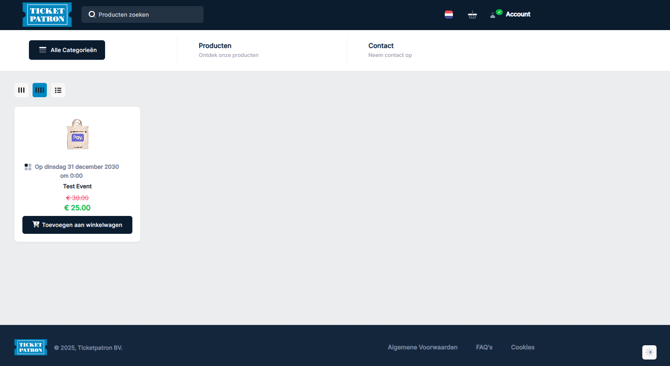This screenshot has width=670, height=366.
Task: Click Toevoegen aan winkelwagen button
Action: click(x=77, y=225)
